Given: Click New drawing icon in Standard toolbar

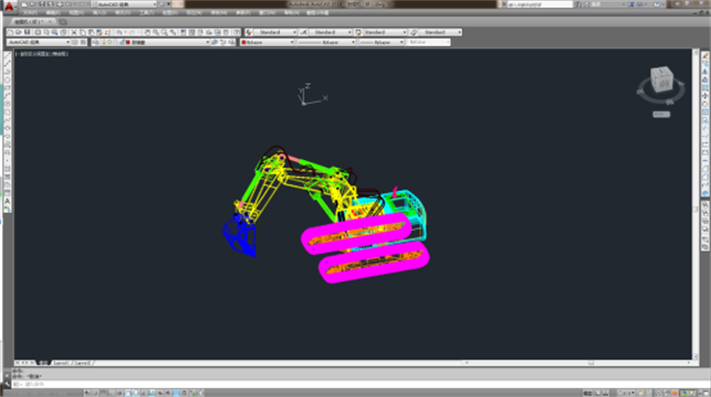Looking at the screenshot, I should click(10, 32).
